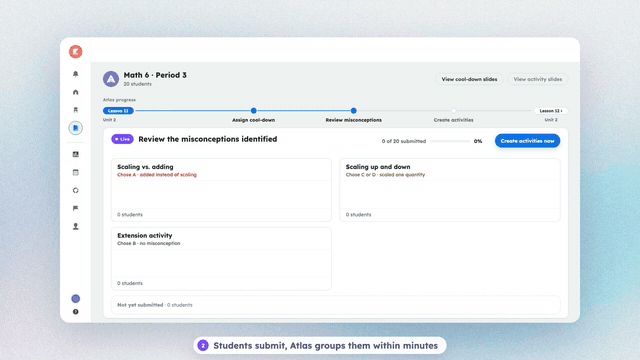Click the red app logo in sidebar
Image resolution: width=640 pixels, height=360 pixels.
click(76, 52)
